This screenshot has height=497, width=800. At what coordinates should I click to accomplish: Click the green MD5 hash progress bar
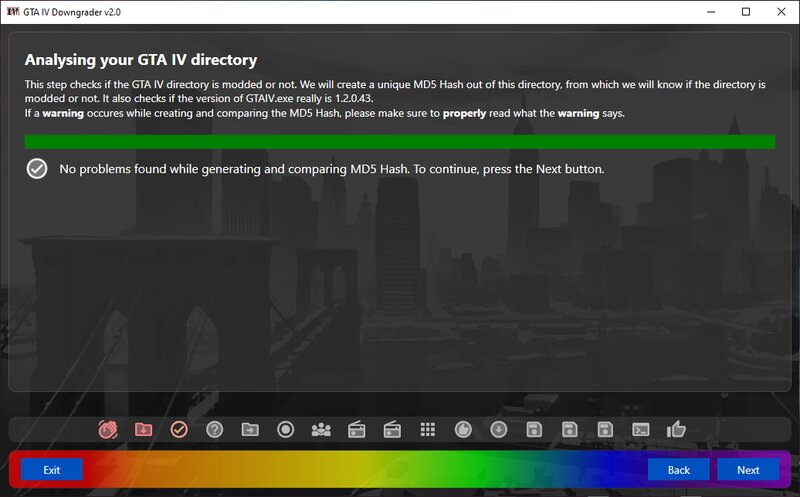[400, 142]
